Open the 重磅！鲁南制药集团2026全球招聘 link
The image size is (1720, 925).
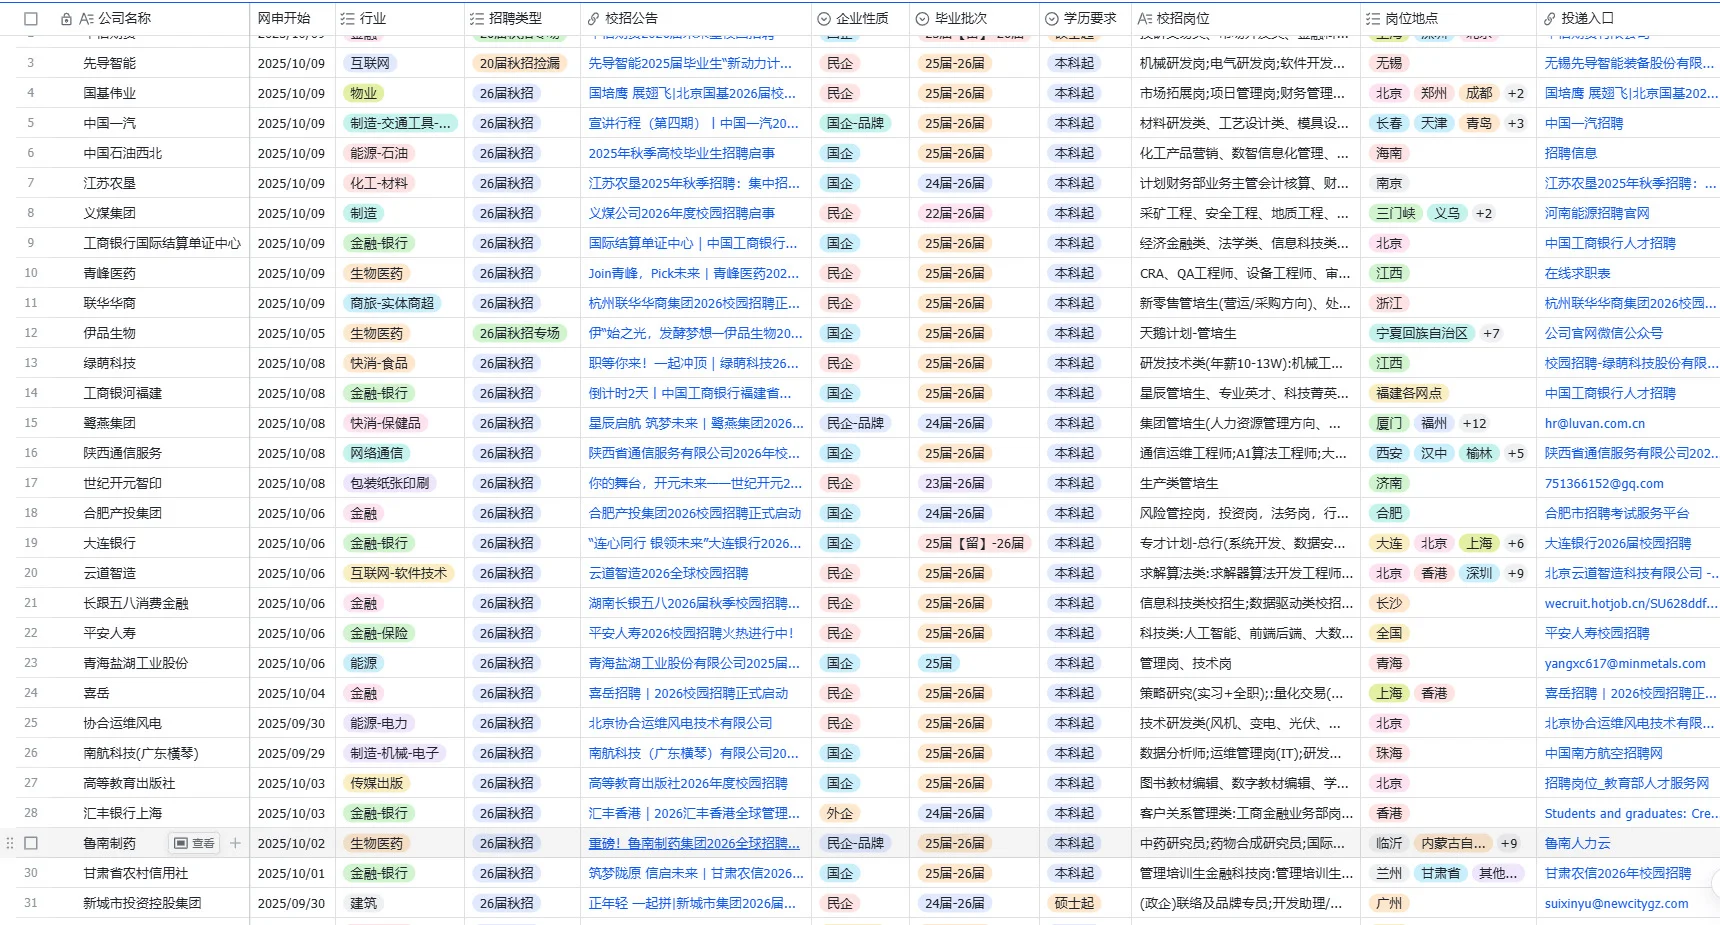(695, 843)
